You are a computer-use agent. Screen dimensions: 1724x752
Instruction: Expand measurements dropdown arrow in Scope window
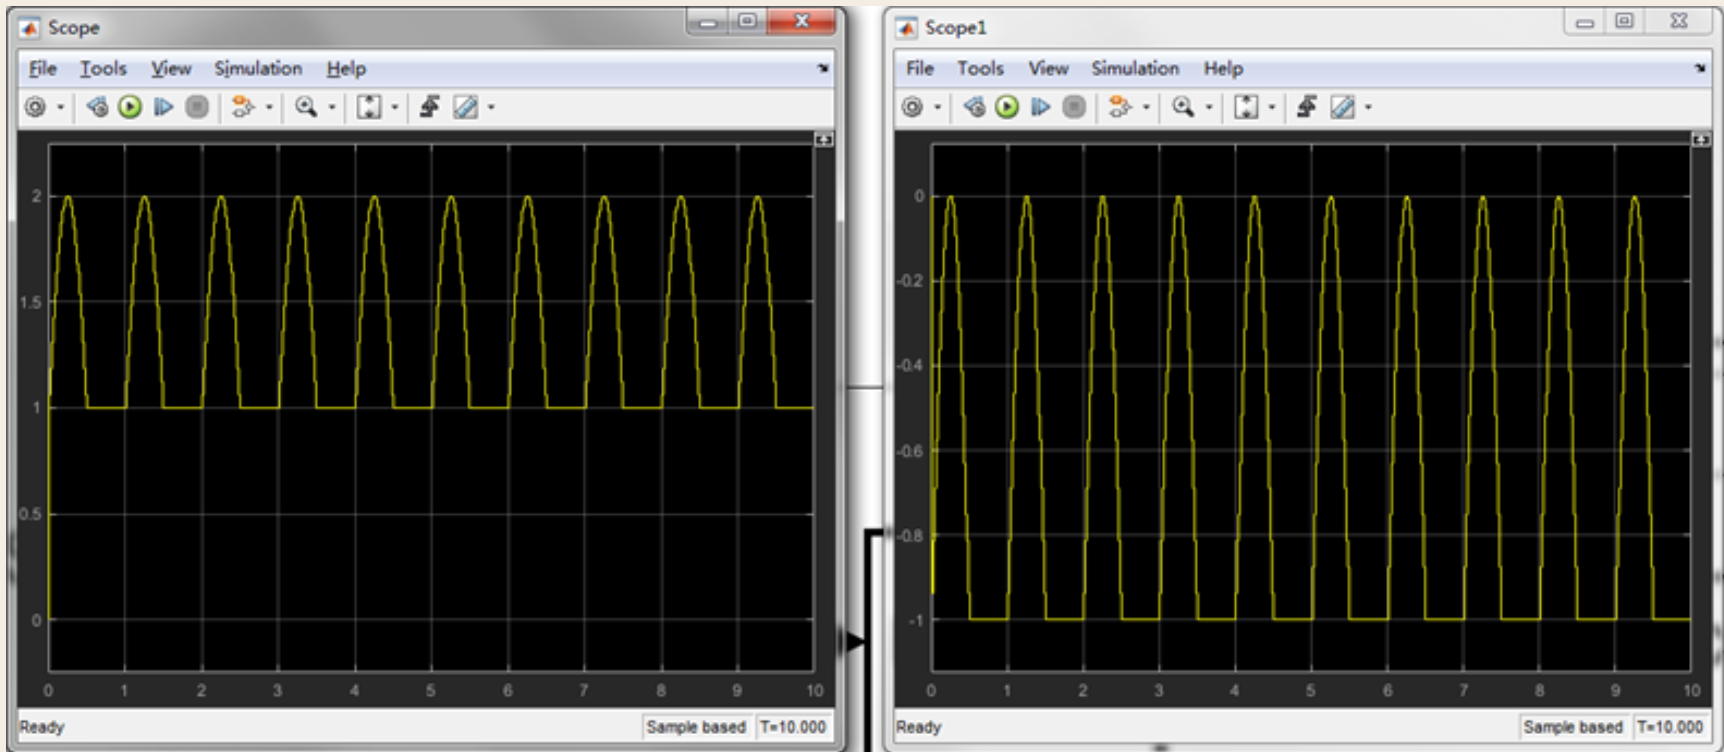[x=491, y=107]
